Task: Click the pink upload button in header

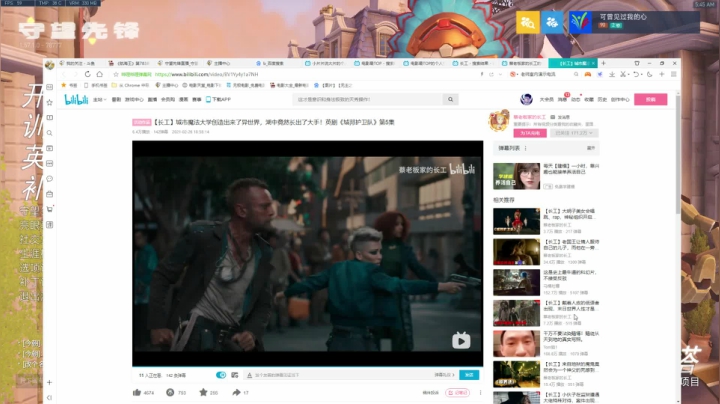Action: point(651,99)
